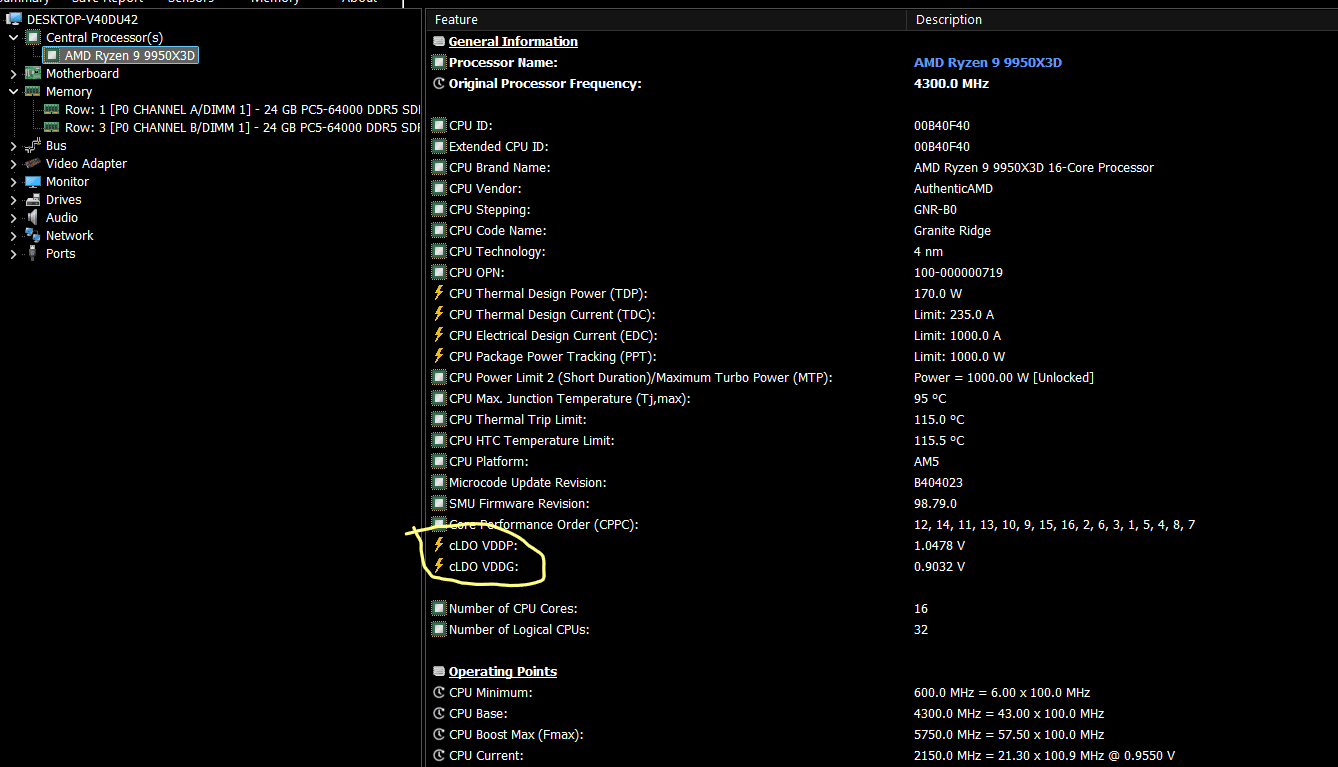Select AMD Ryzen 9 9950X3D label in device tree
This screenshot has width=1338, height=767.
point(130,55)
